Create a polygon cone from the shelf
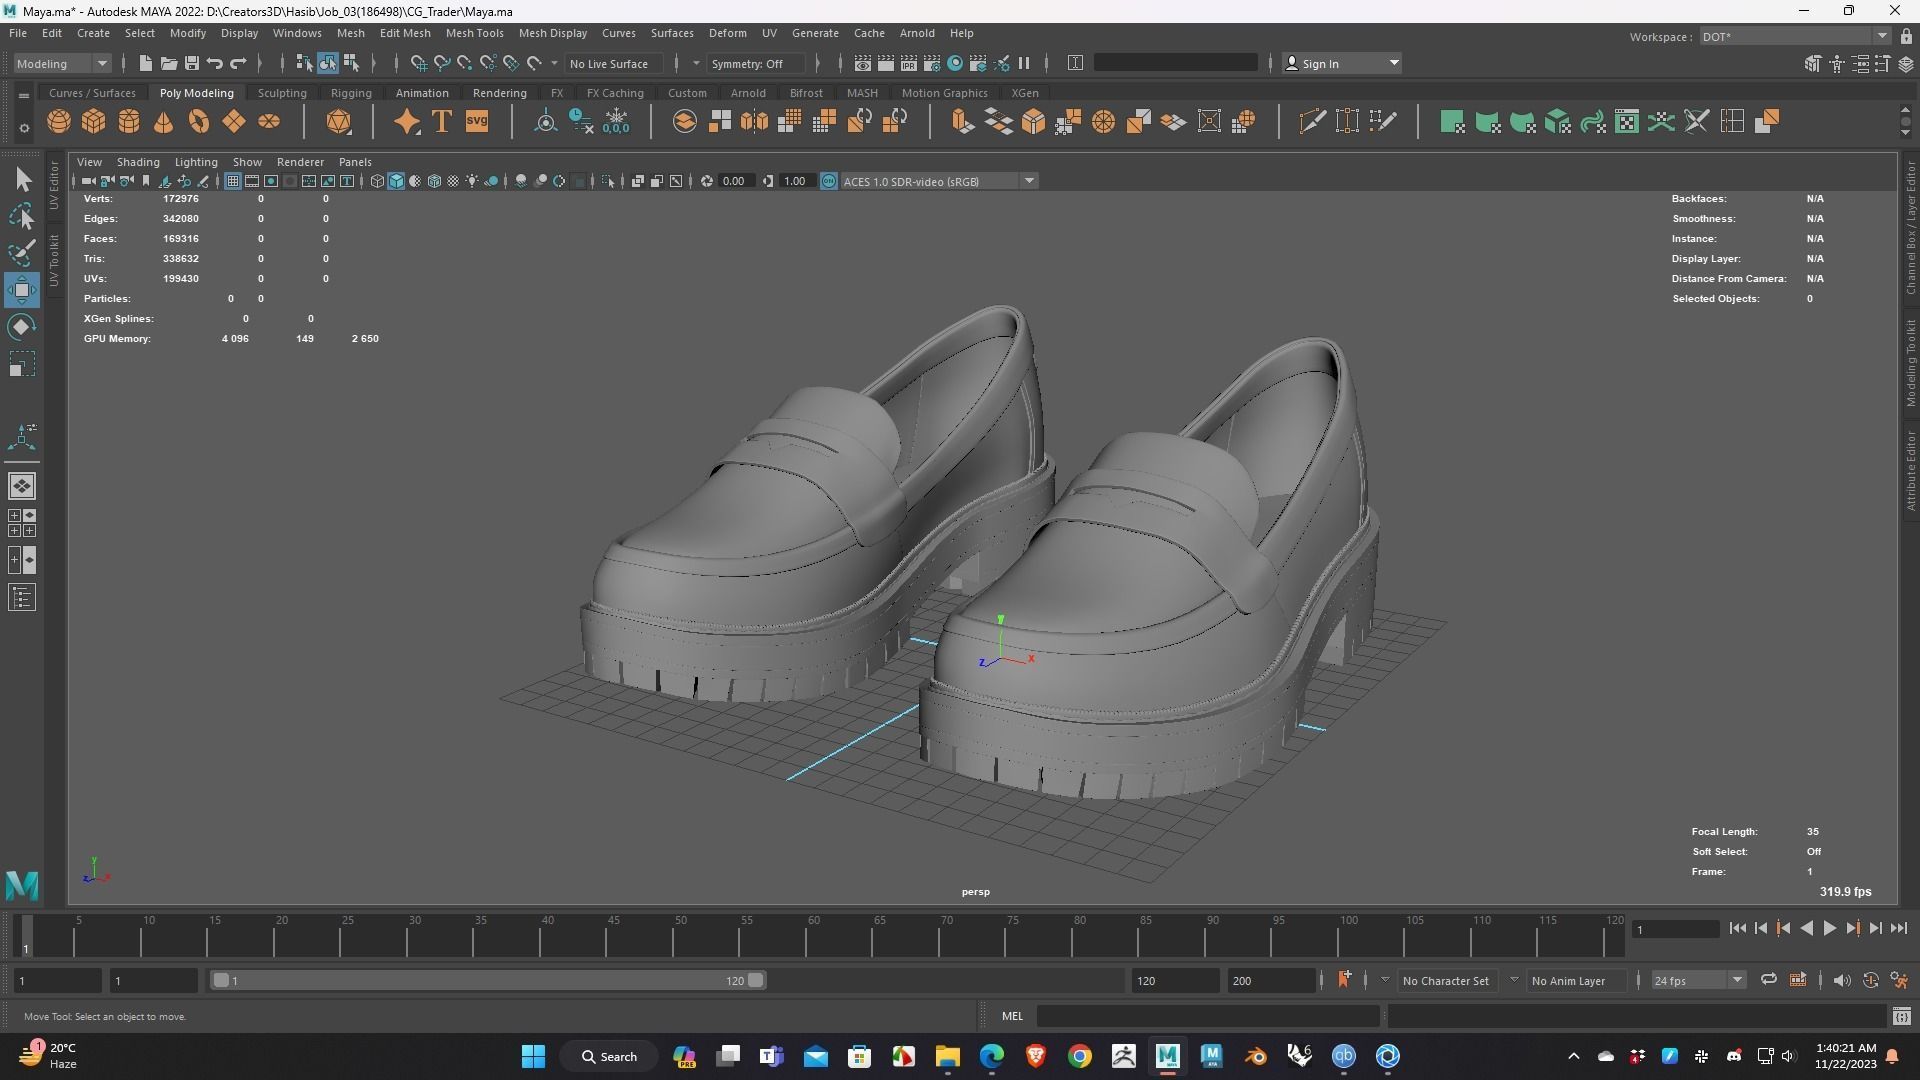 pos(164,122)
